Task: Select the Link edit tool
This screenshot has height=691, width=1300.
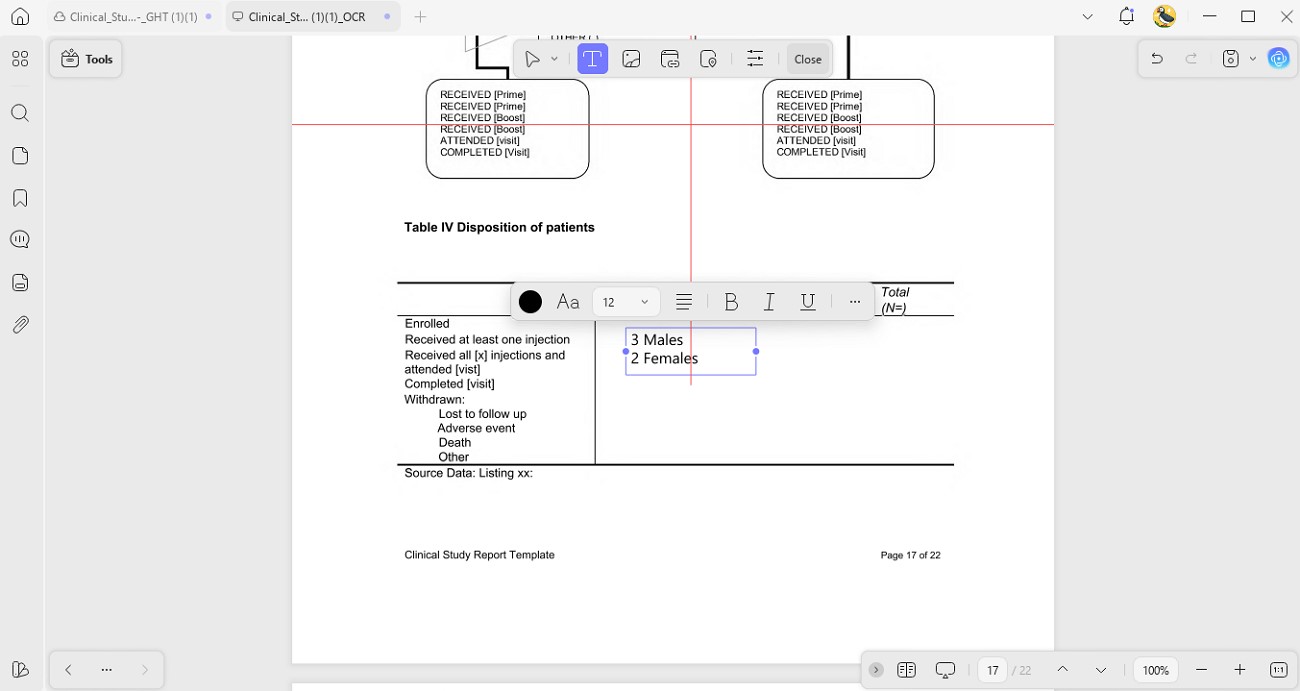Action: (670, 59)
